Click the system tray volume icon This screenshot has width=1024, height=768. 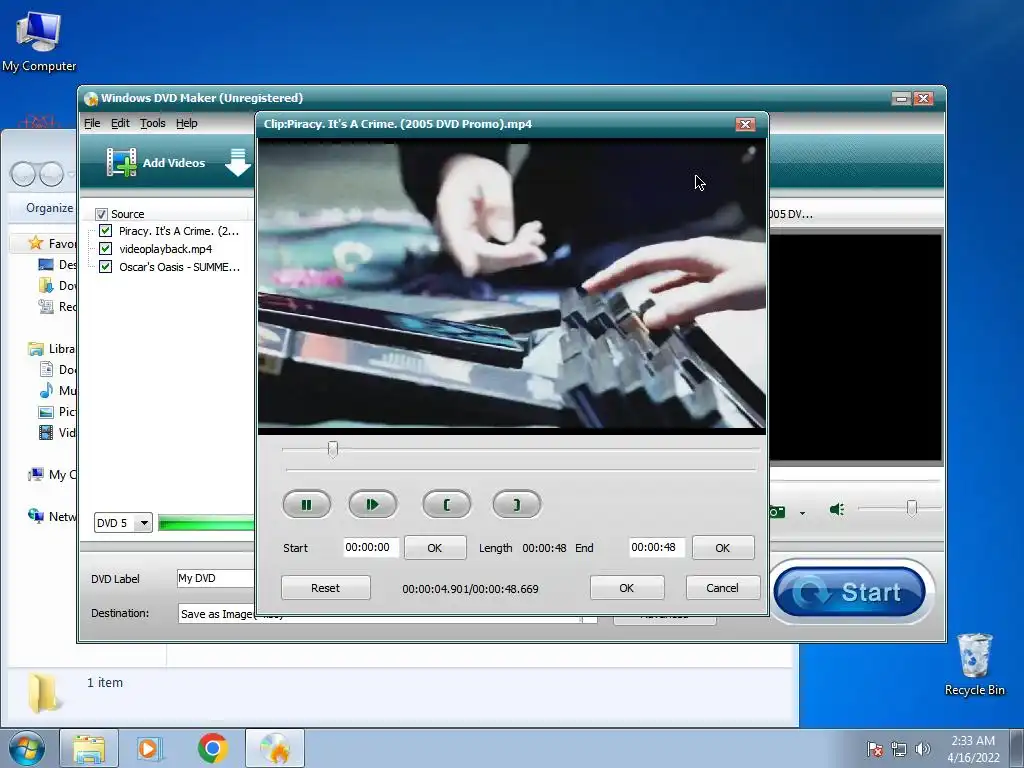pyautogui.click(x=923, y=748)
